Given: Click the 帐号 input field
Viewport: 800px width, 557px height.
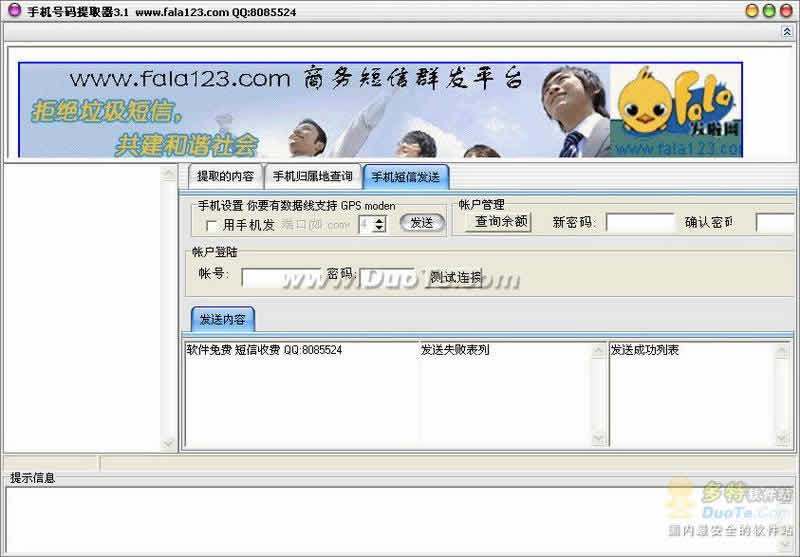Looking at the screenshot, I should 281,277.
